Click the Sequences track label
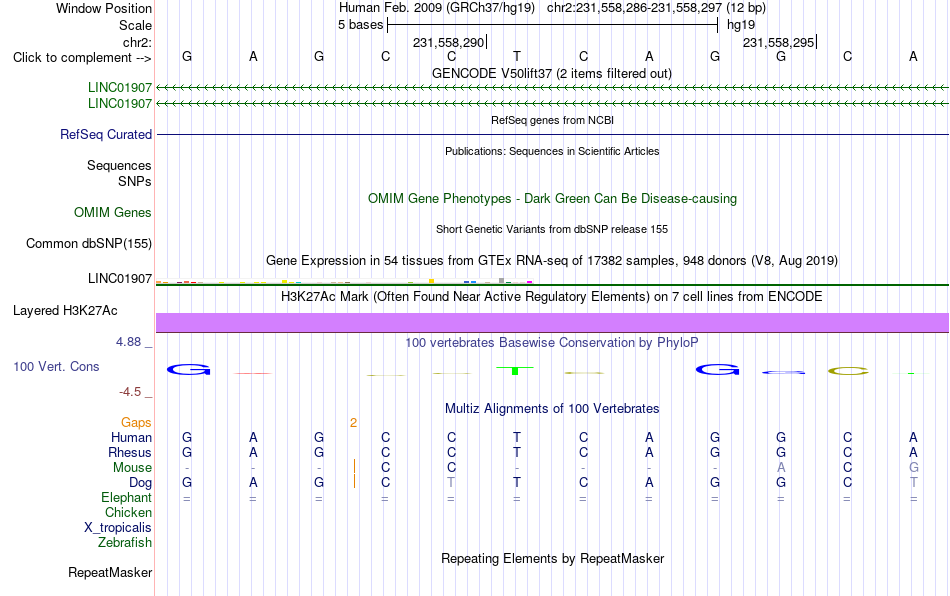The width and height of the screenshot is (950, 596). pyautogui.click(x=119, y=165)
